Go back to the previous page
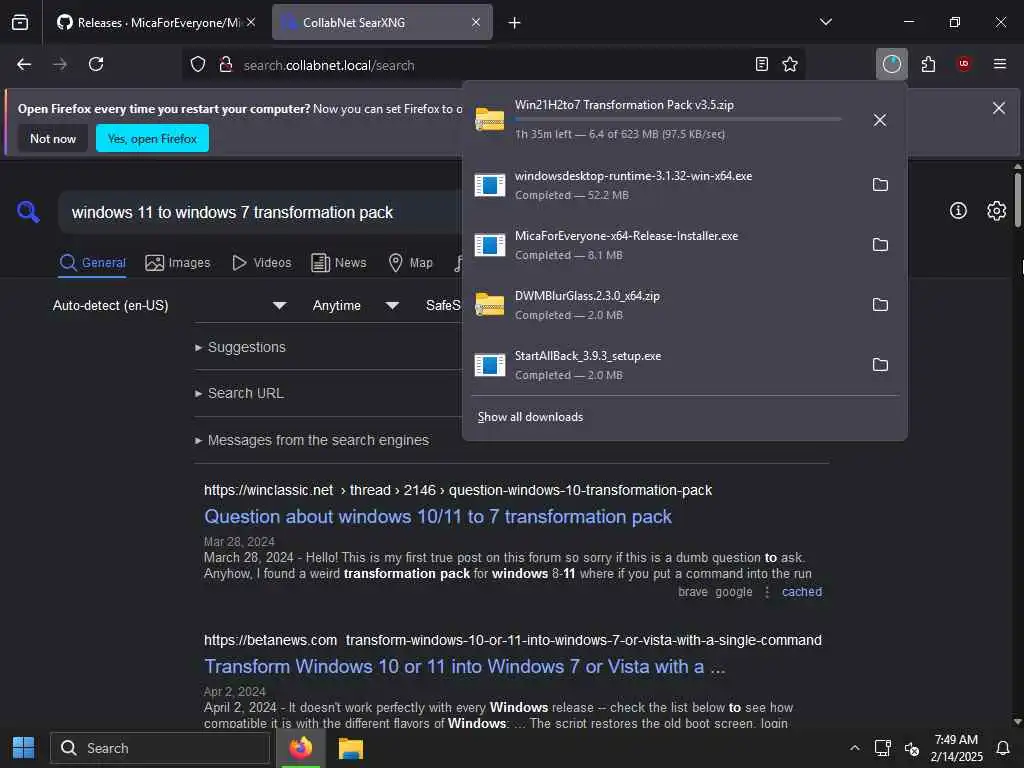This screenshot has width=1024, height=768. pyautogui.click(x=24, y=64)
